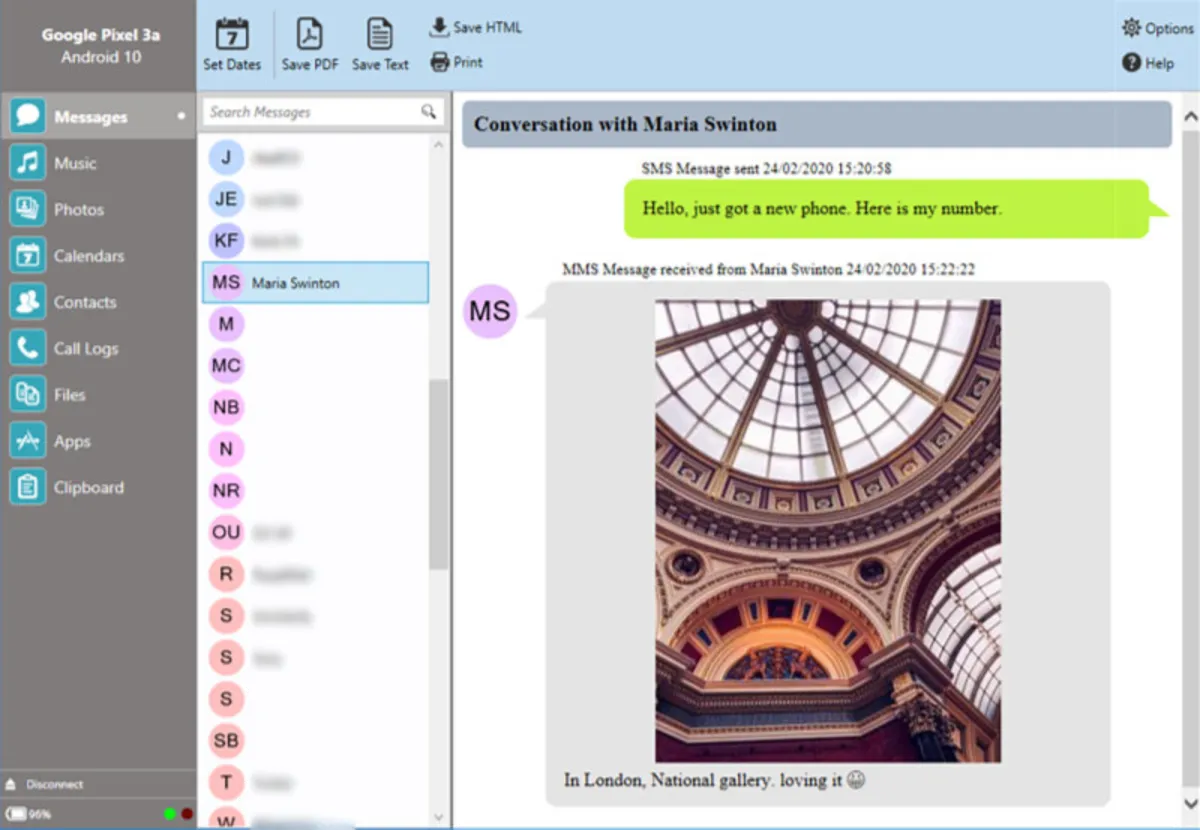Open the National Gallery dome photo
The width and height of the screenshot is (1200, 830).
826,528
